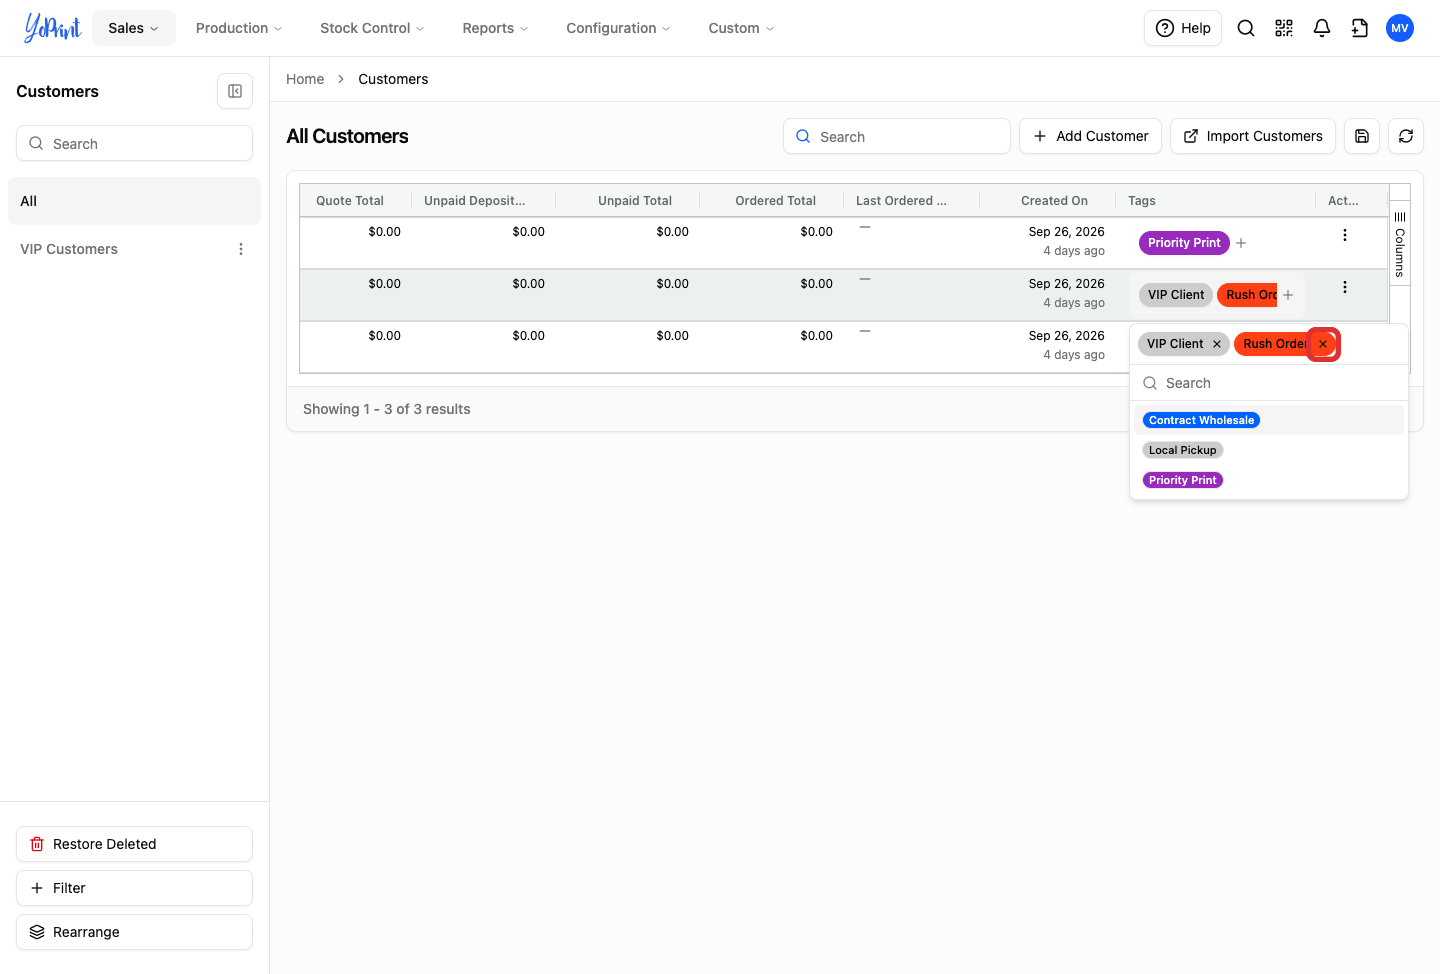Click the global search magnifier icon
The width and height of the screenshot is (1440, 974).
click(1246, 28)
